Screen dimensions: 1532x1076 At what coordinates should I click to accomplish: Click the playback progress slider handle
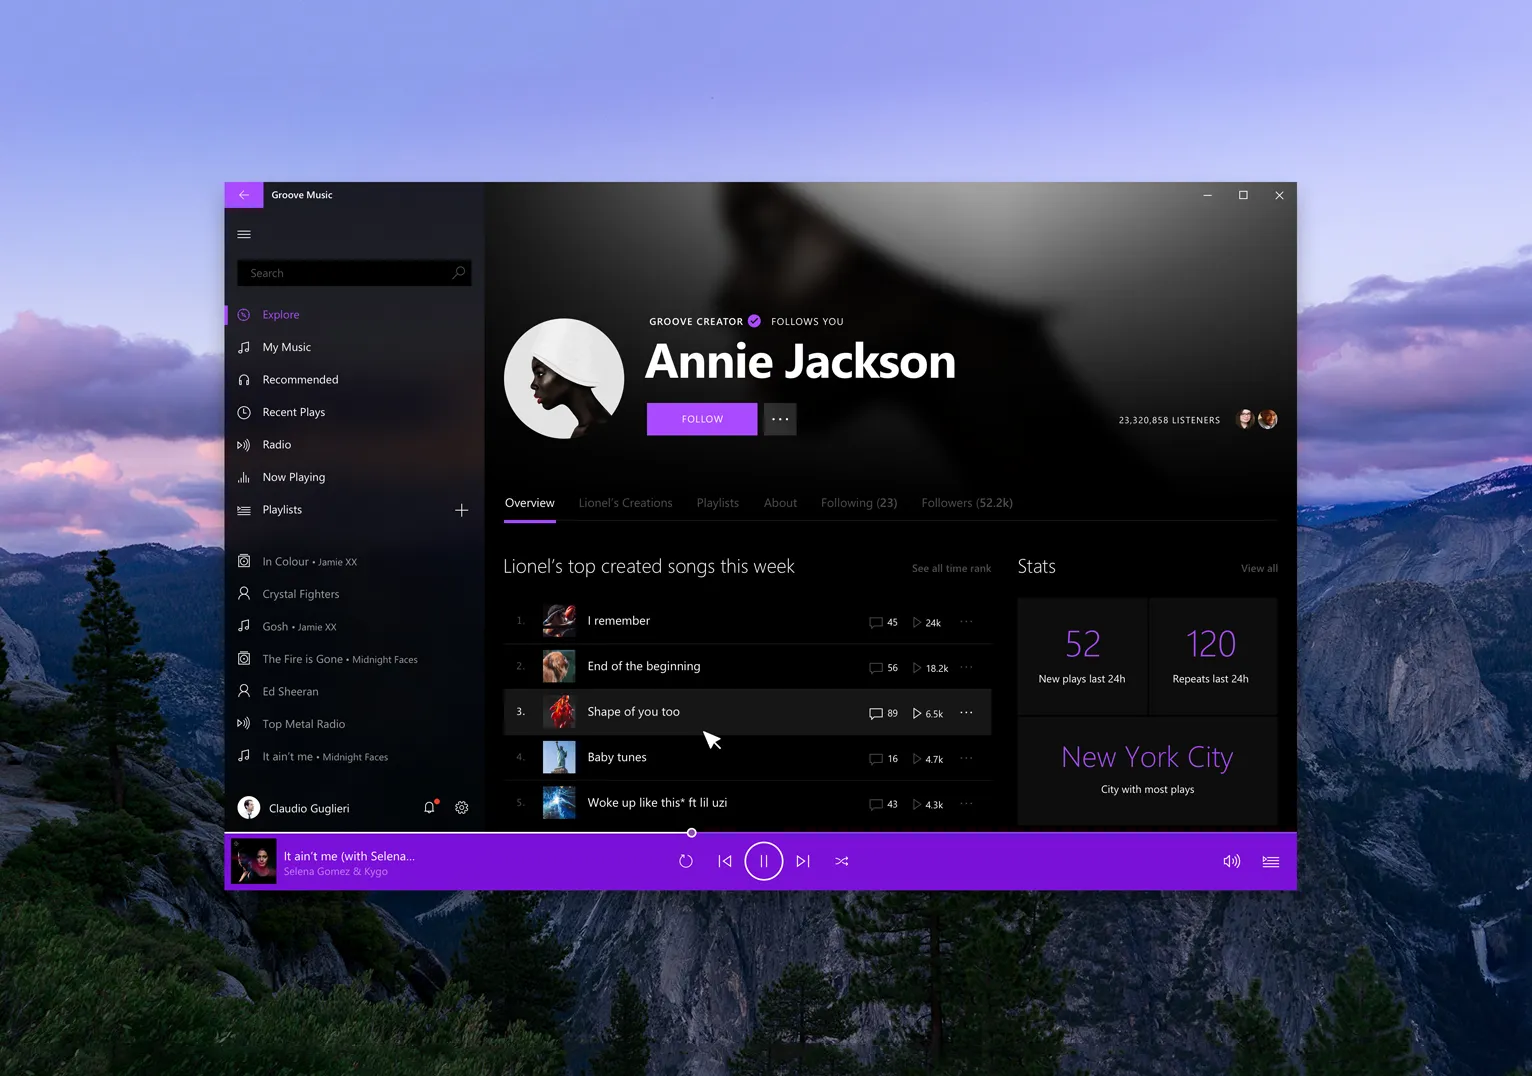coord(691,833)
